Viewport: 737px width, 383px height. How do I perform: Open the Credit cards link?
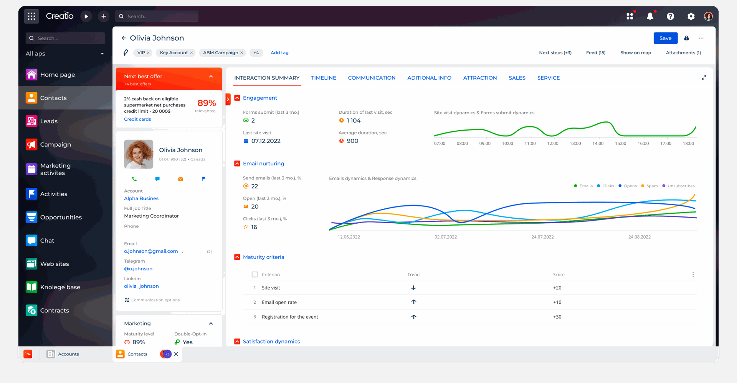[x=137, y=119]
